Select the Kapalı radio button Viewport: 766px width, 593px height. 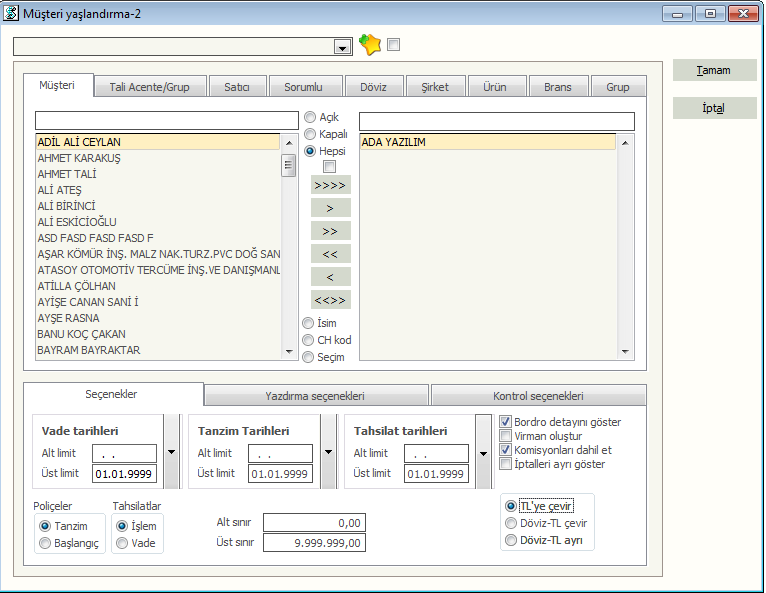310,134
